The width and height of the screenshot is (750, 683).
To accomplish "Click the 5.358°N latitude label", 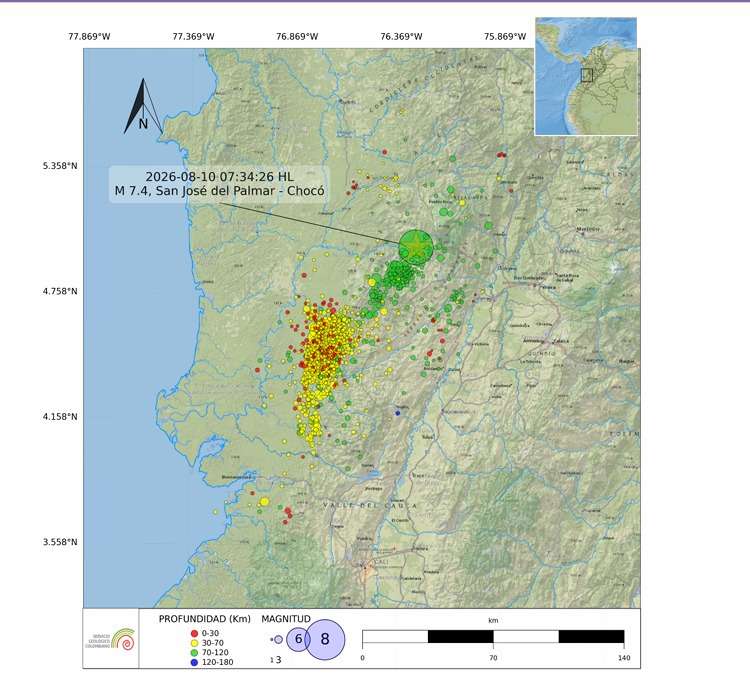I will [60, 166].
